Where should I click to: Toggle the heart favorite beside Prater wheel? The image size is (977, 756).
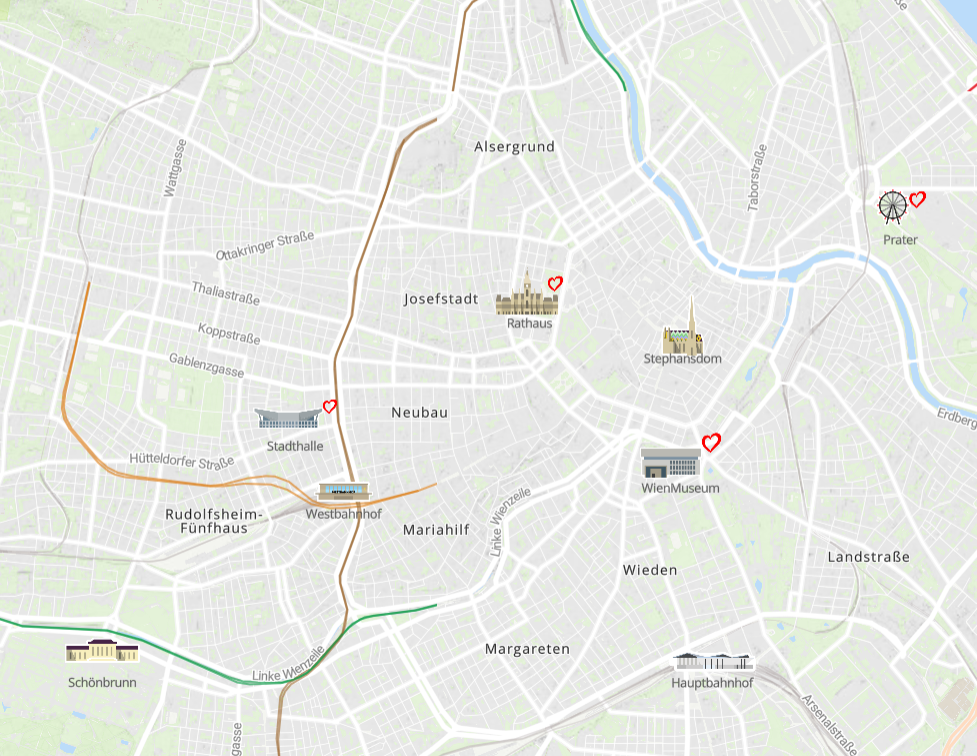tap(917, 199)
